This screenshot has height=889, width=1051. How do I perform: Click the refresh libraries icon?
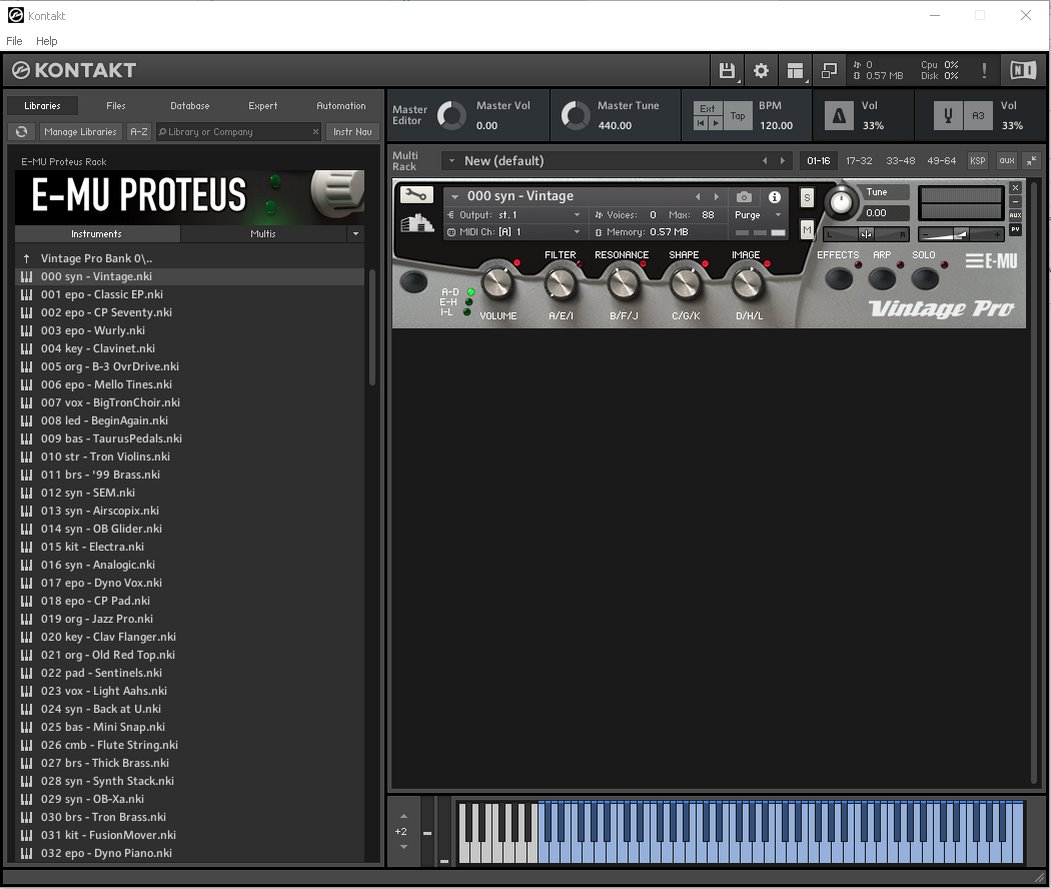pyautogui.click(x=21, y=132)
